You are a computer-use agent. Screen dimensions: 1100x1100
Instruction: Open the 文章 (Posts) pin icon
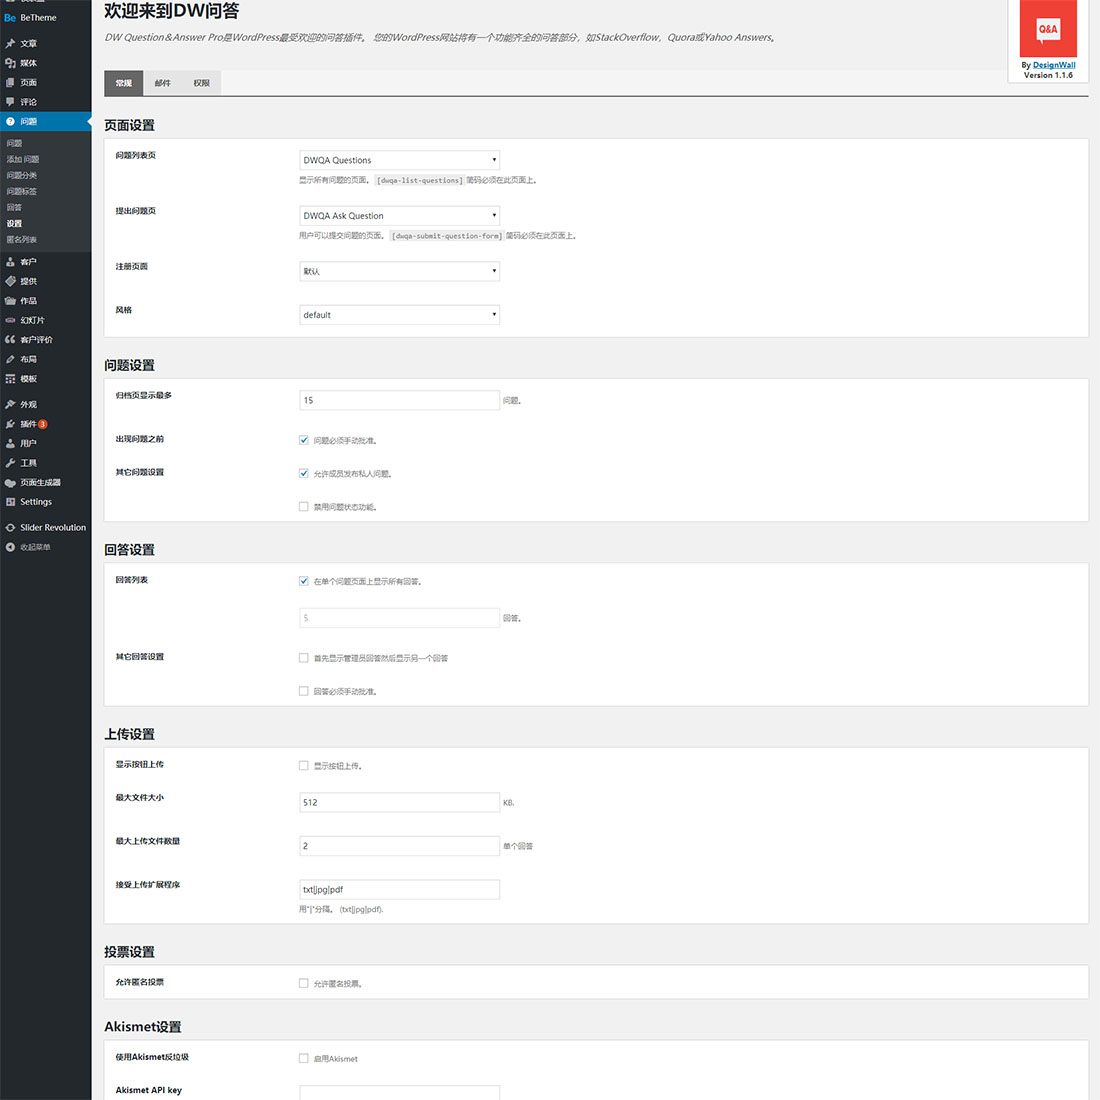pos(10,44)
